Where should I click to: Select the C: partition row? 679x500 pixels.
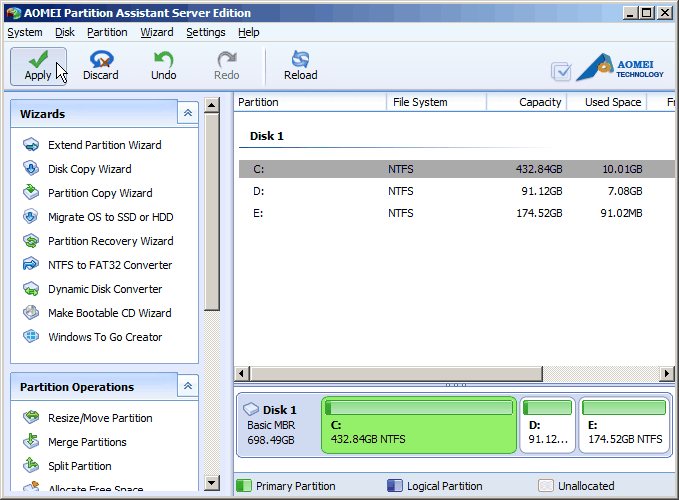click(457, 169)
